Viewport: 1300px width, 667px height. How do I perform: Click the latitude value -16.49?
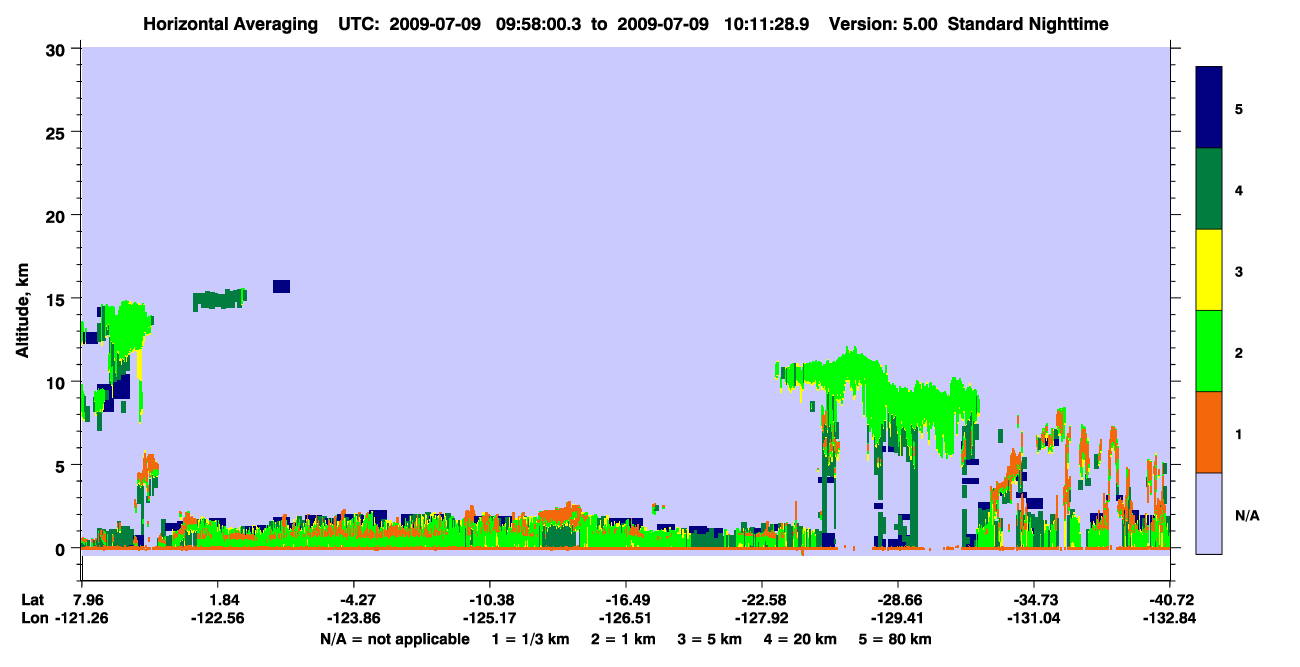(626, 600)
